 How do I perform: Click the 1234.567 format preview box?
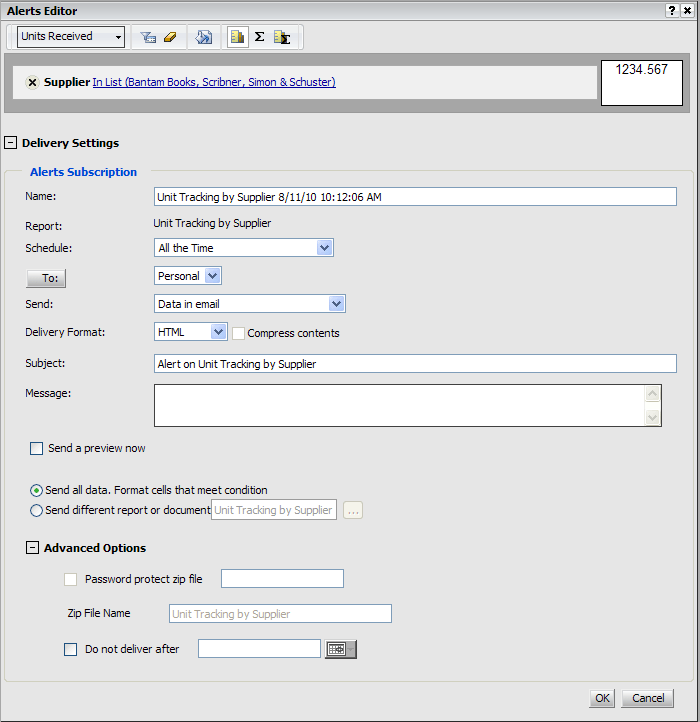[x=643, y=82]
